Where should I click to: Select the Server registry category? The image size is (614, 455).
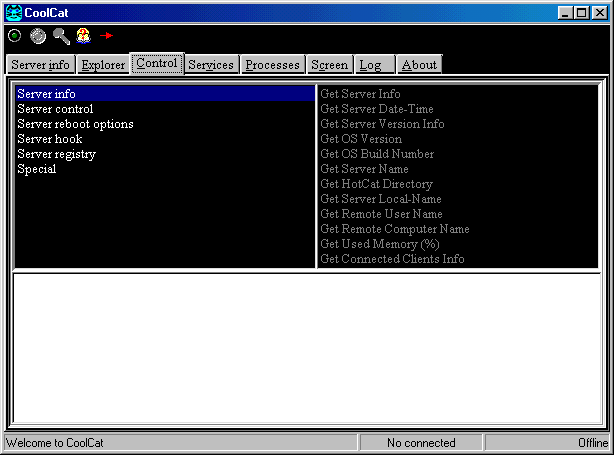[x=56, y=154]
